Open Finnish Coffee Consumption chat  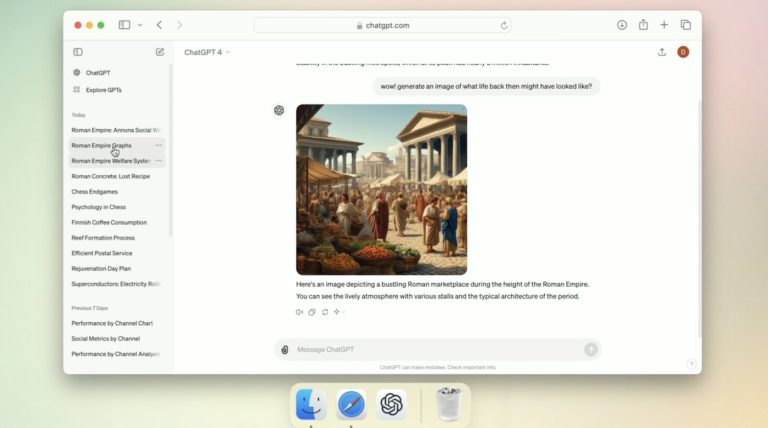pos(109,222)
